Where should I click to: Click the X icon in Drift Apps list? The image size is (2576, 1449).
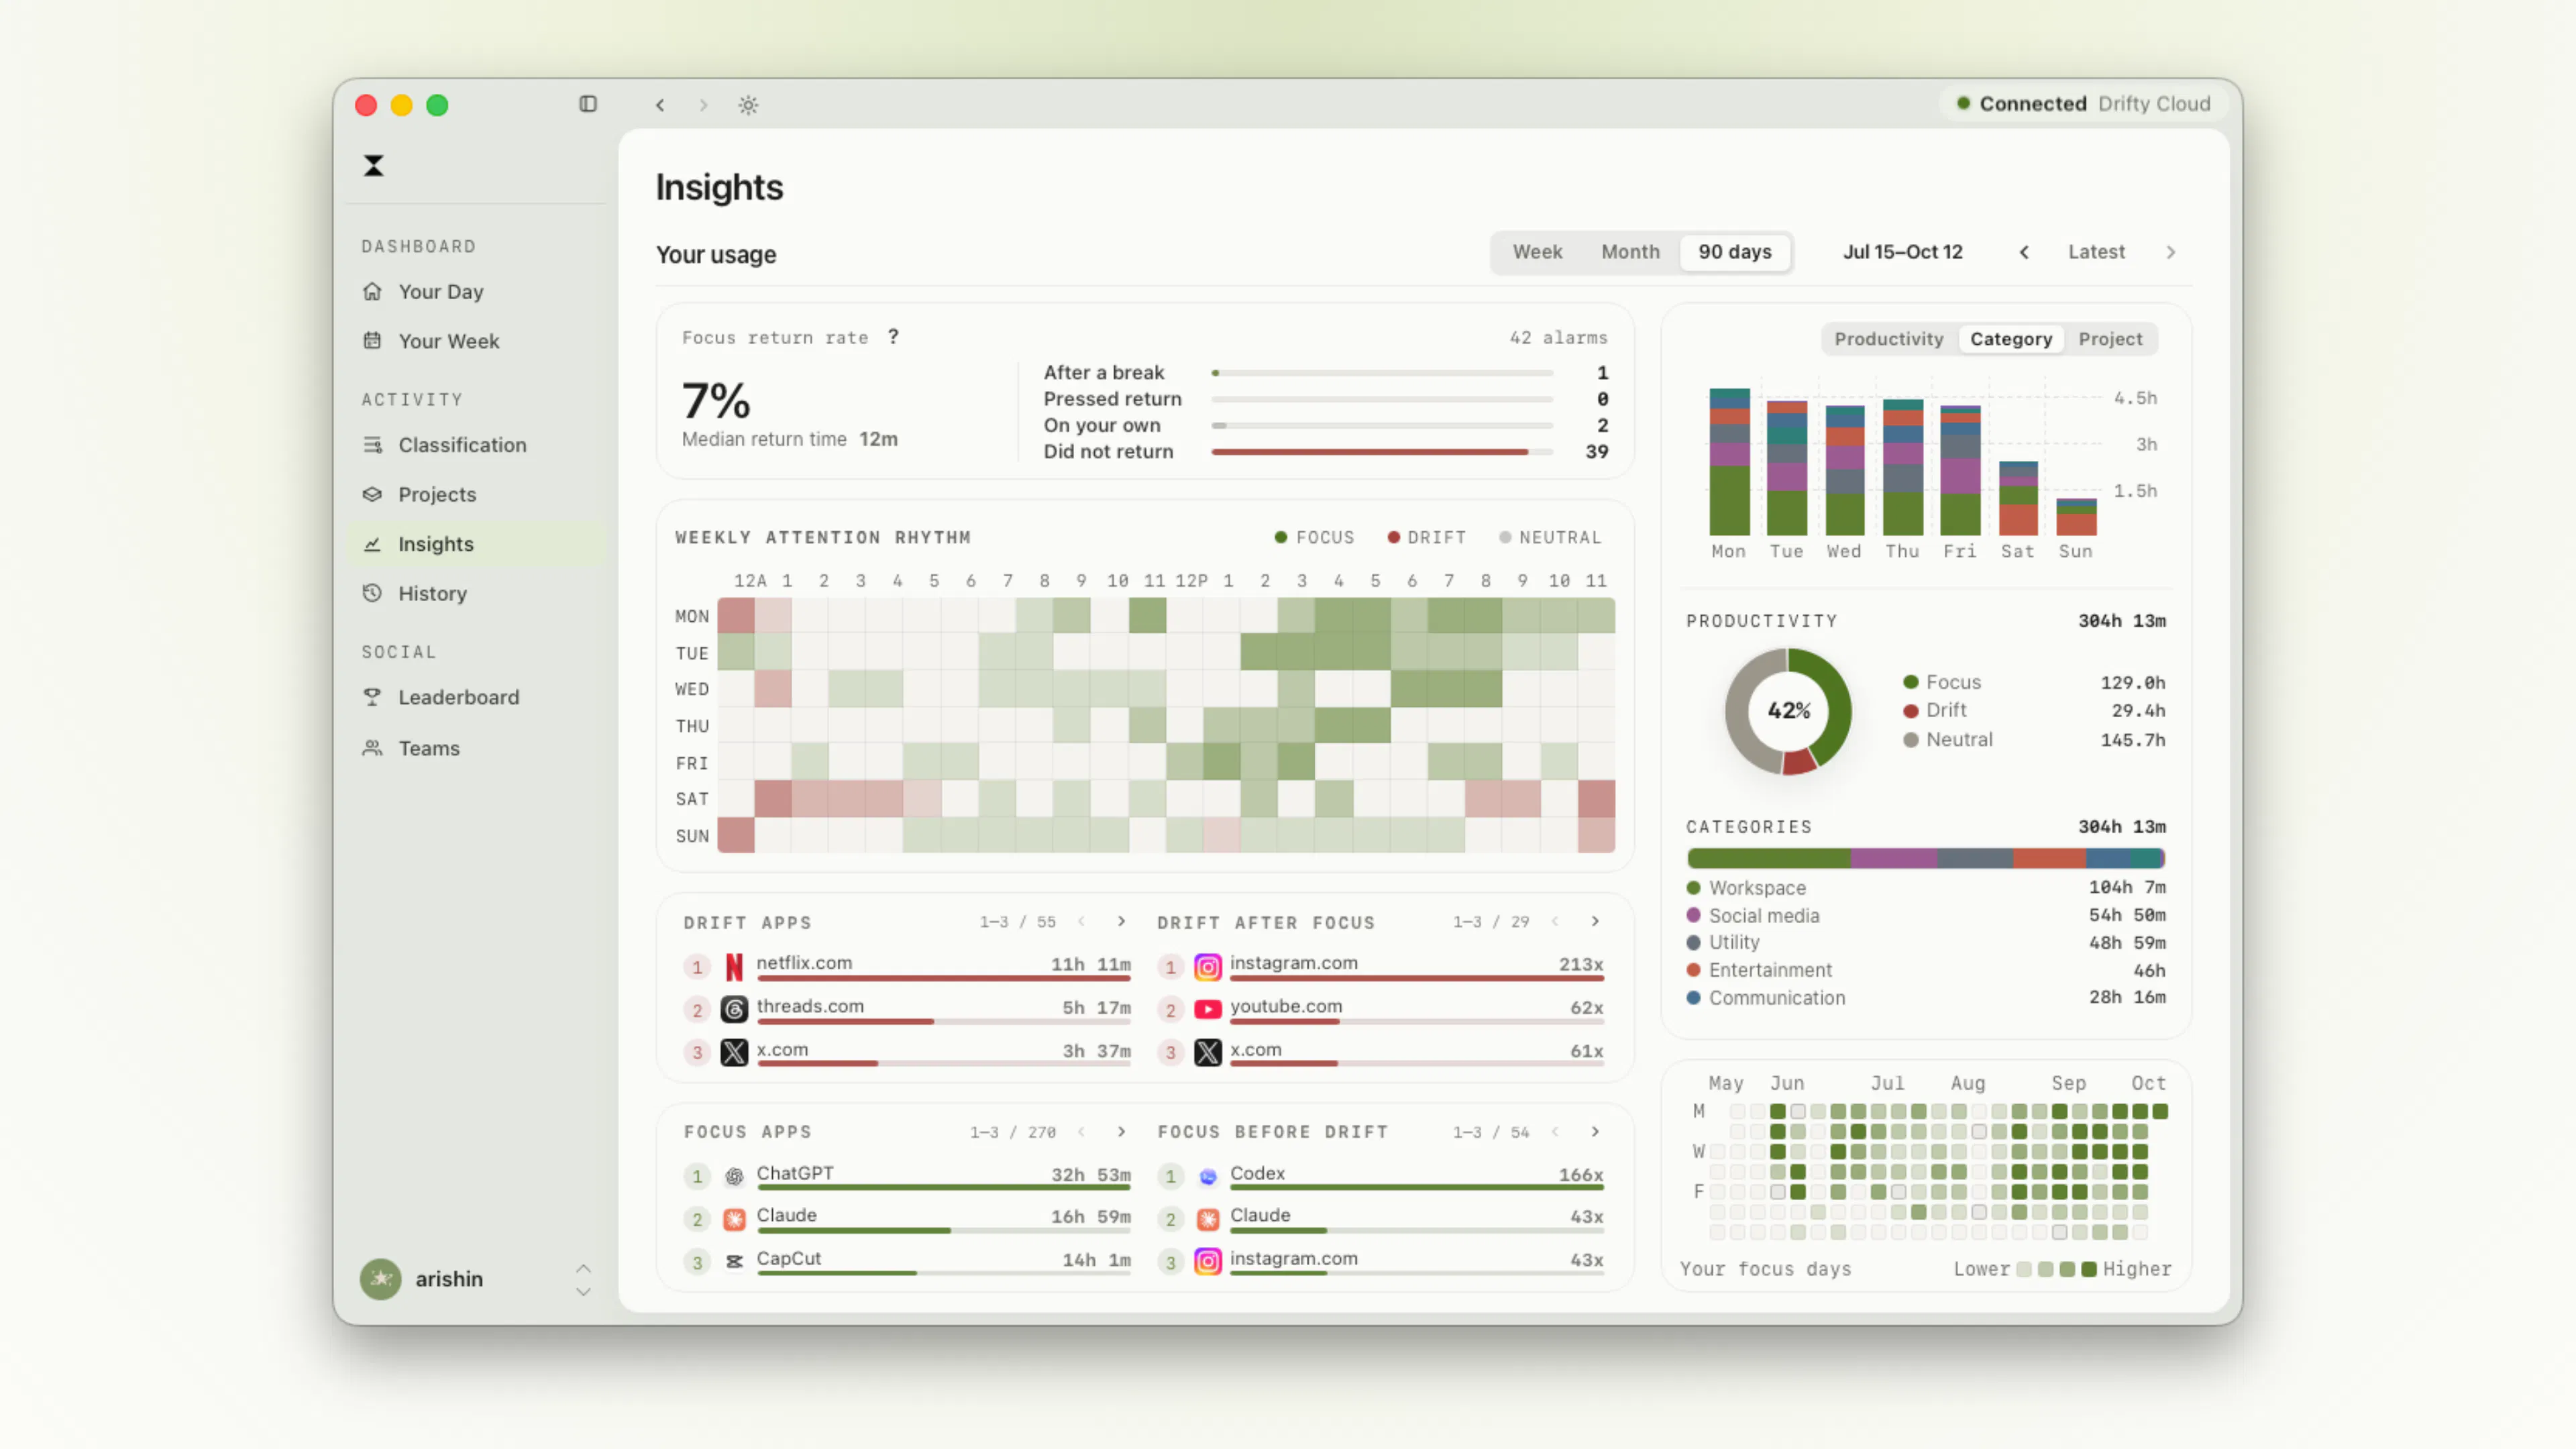click(734, 1052)
